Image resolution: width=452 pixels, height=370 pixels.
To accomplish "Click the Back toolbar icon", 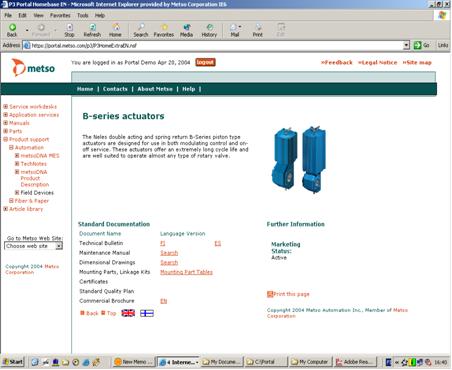I will click(x=12, y=27).
